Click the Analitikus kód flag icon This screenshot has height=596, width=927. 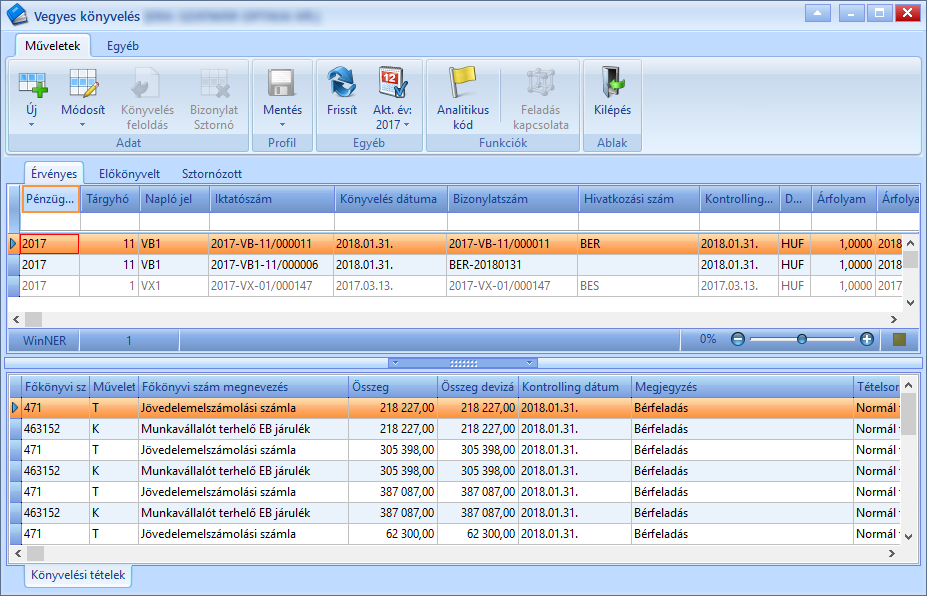point(462,82)
